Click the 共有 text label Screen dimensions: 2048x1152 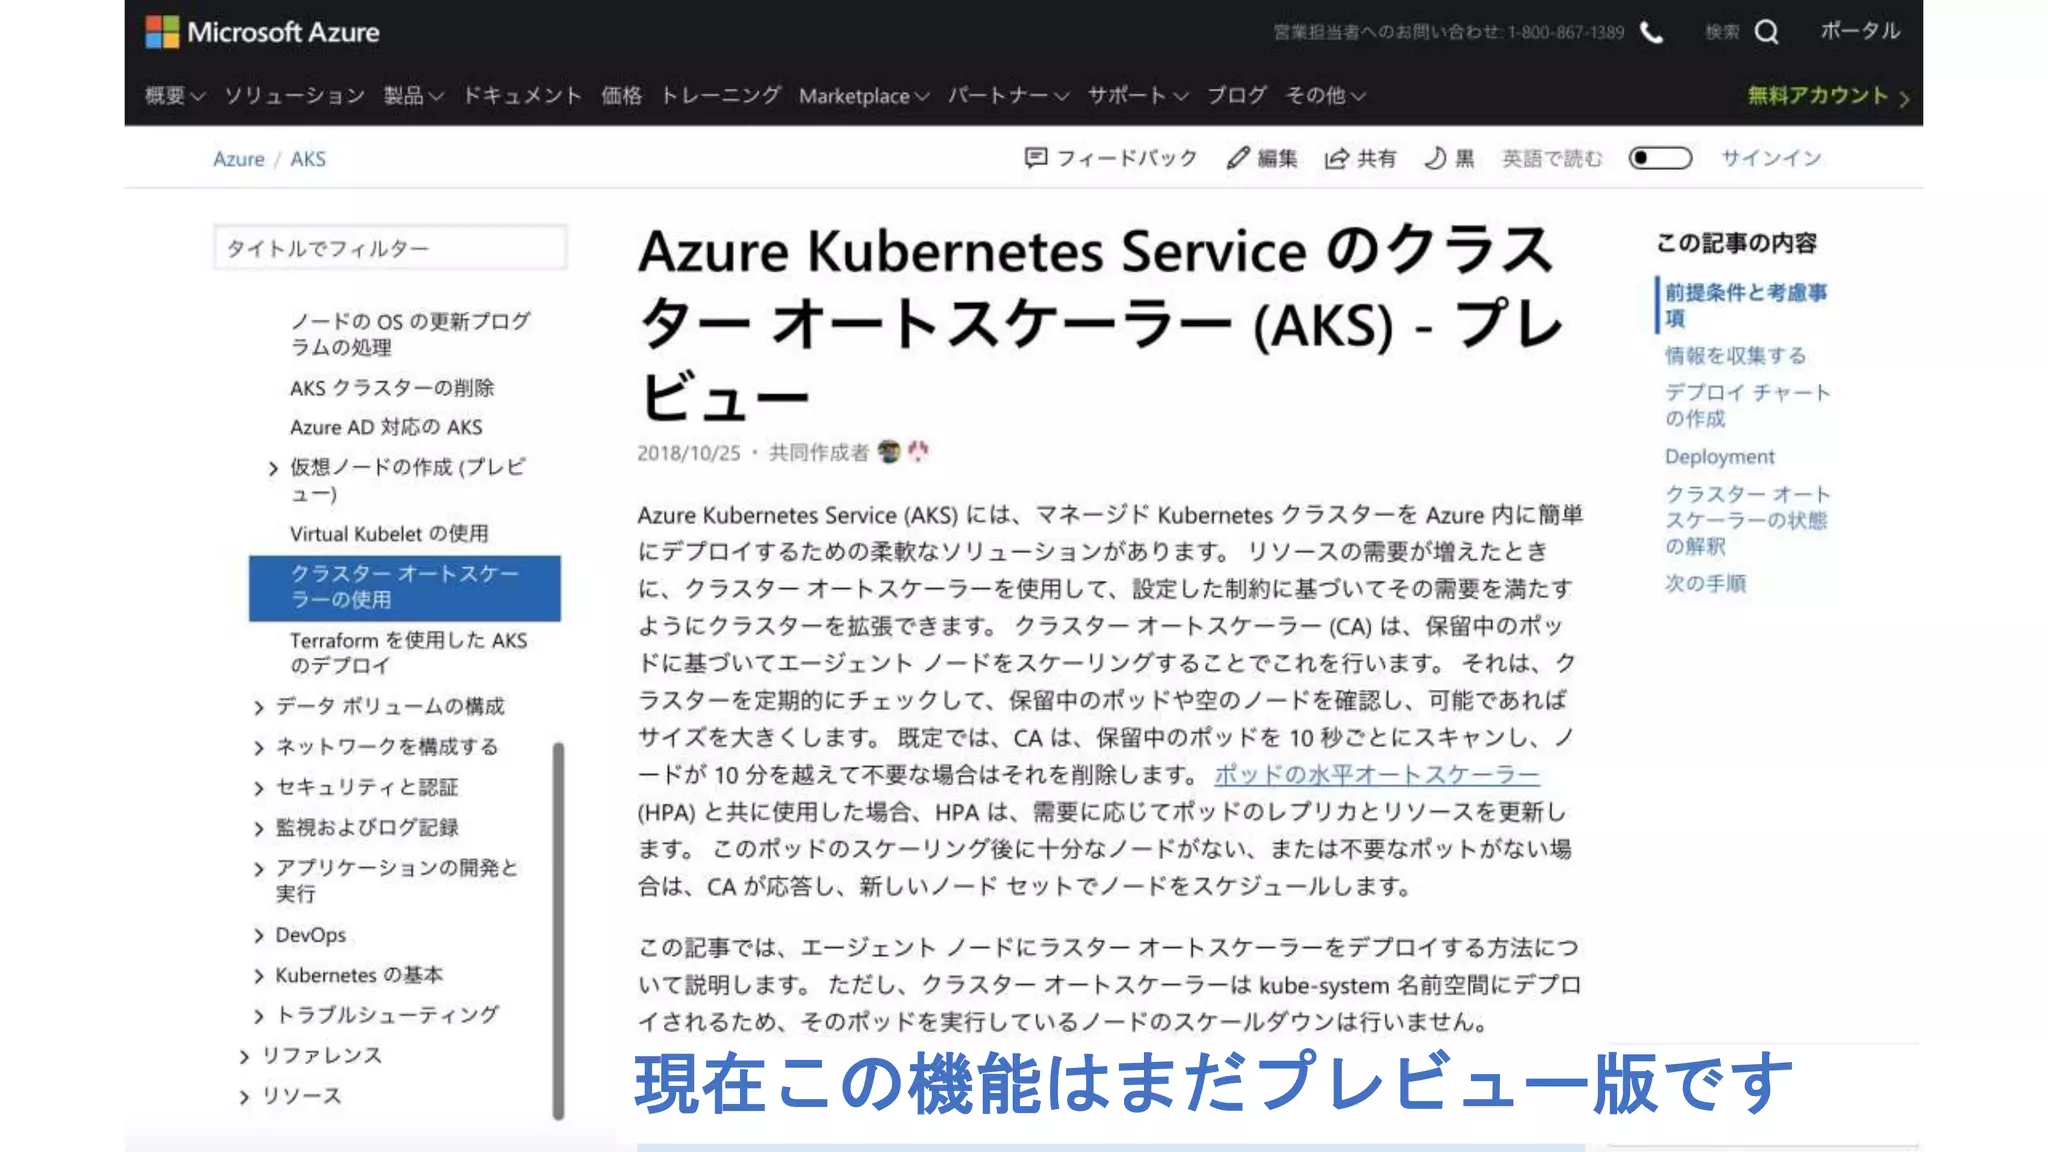[x=1376, y=158]
